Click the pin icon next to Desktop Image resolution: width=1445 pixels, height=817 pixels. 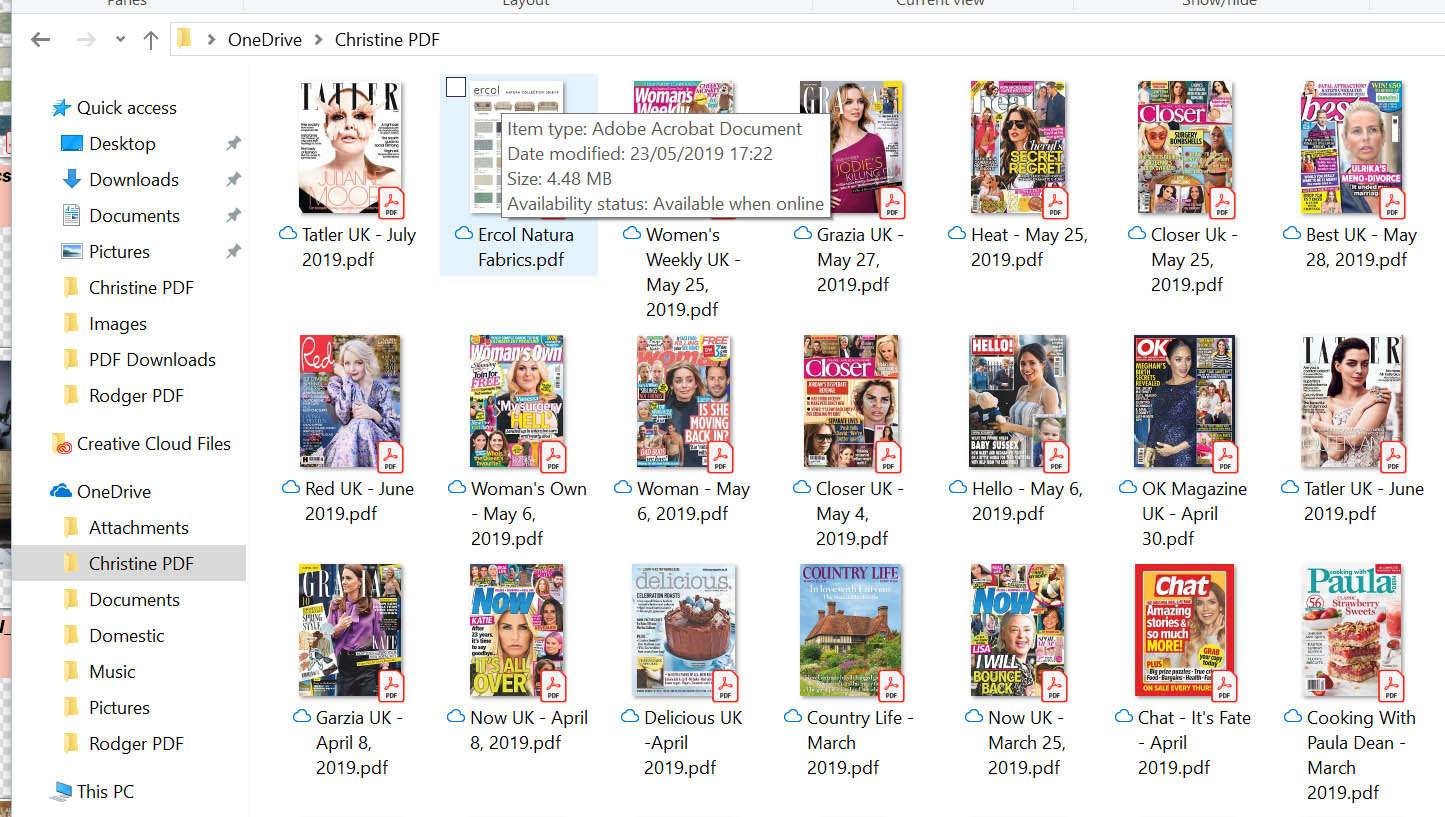coord(233,144)
